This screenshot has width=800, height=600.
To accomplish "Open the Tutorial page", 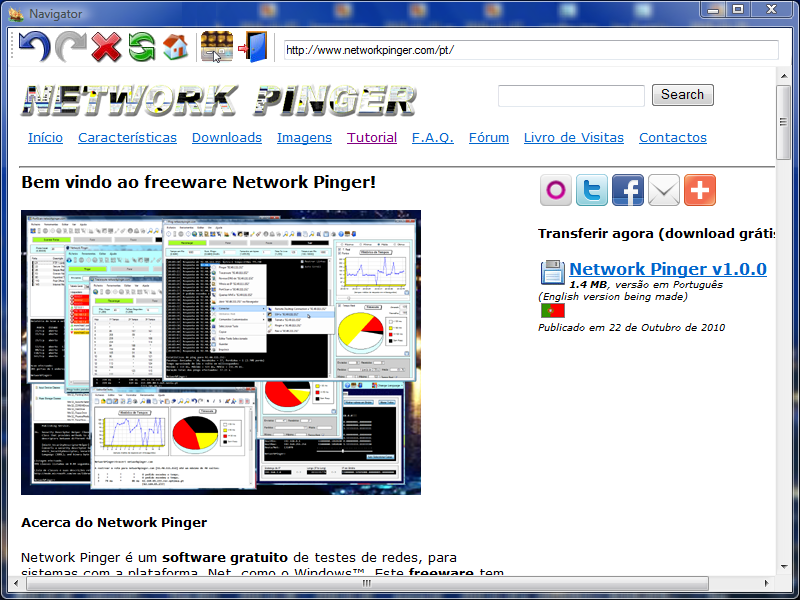I will [372, 138].
